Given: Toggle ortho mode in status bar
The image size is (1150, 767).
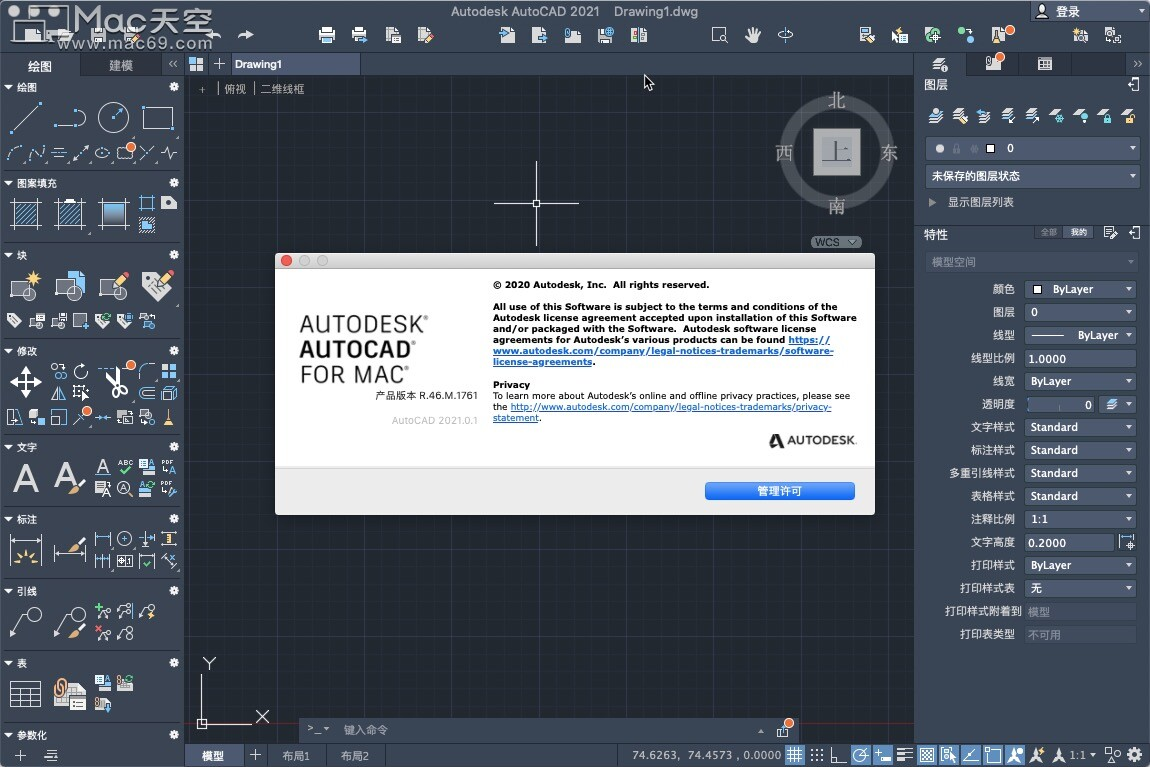Looking at the screenshot, I should point(838,755).
